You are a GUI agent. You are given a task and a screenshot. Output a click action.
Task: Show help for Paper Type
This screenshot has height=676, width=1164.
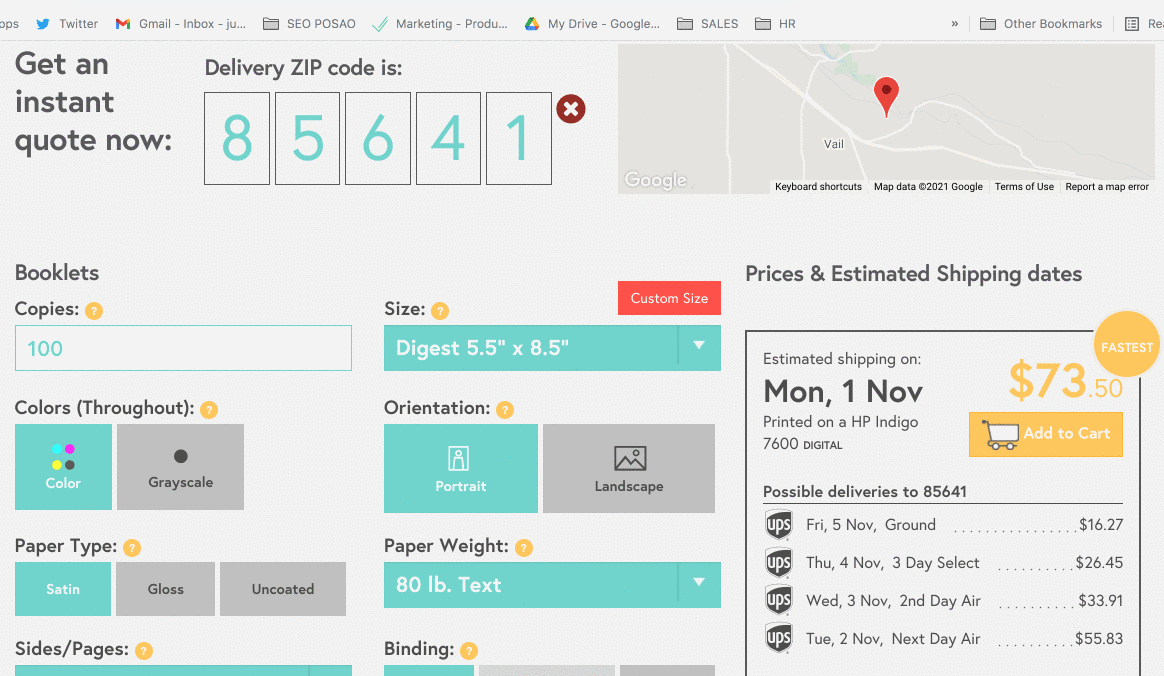click(132, 548)
